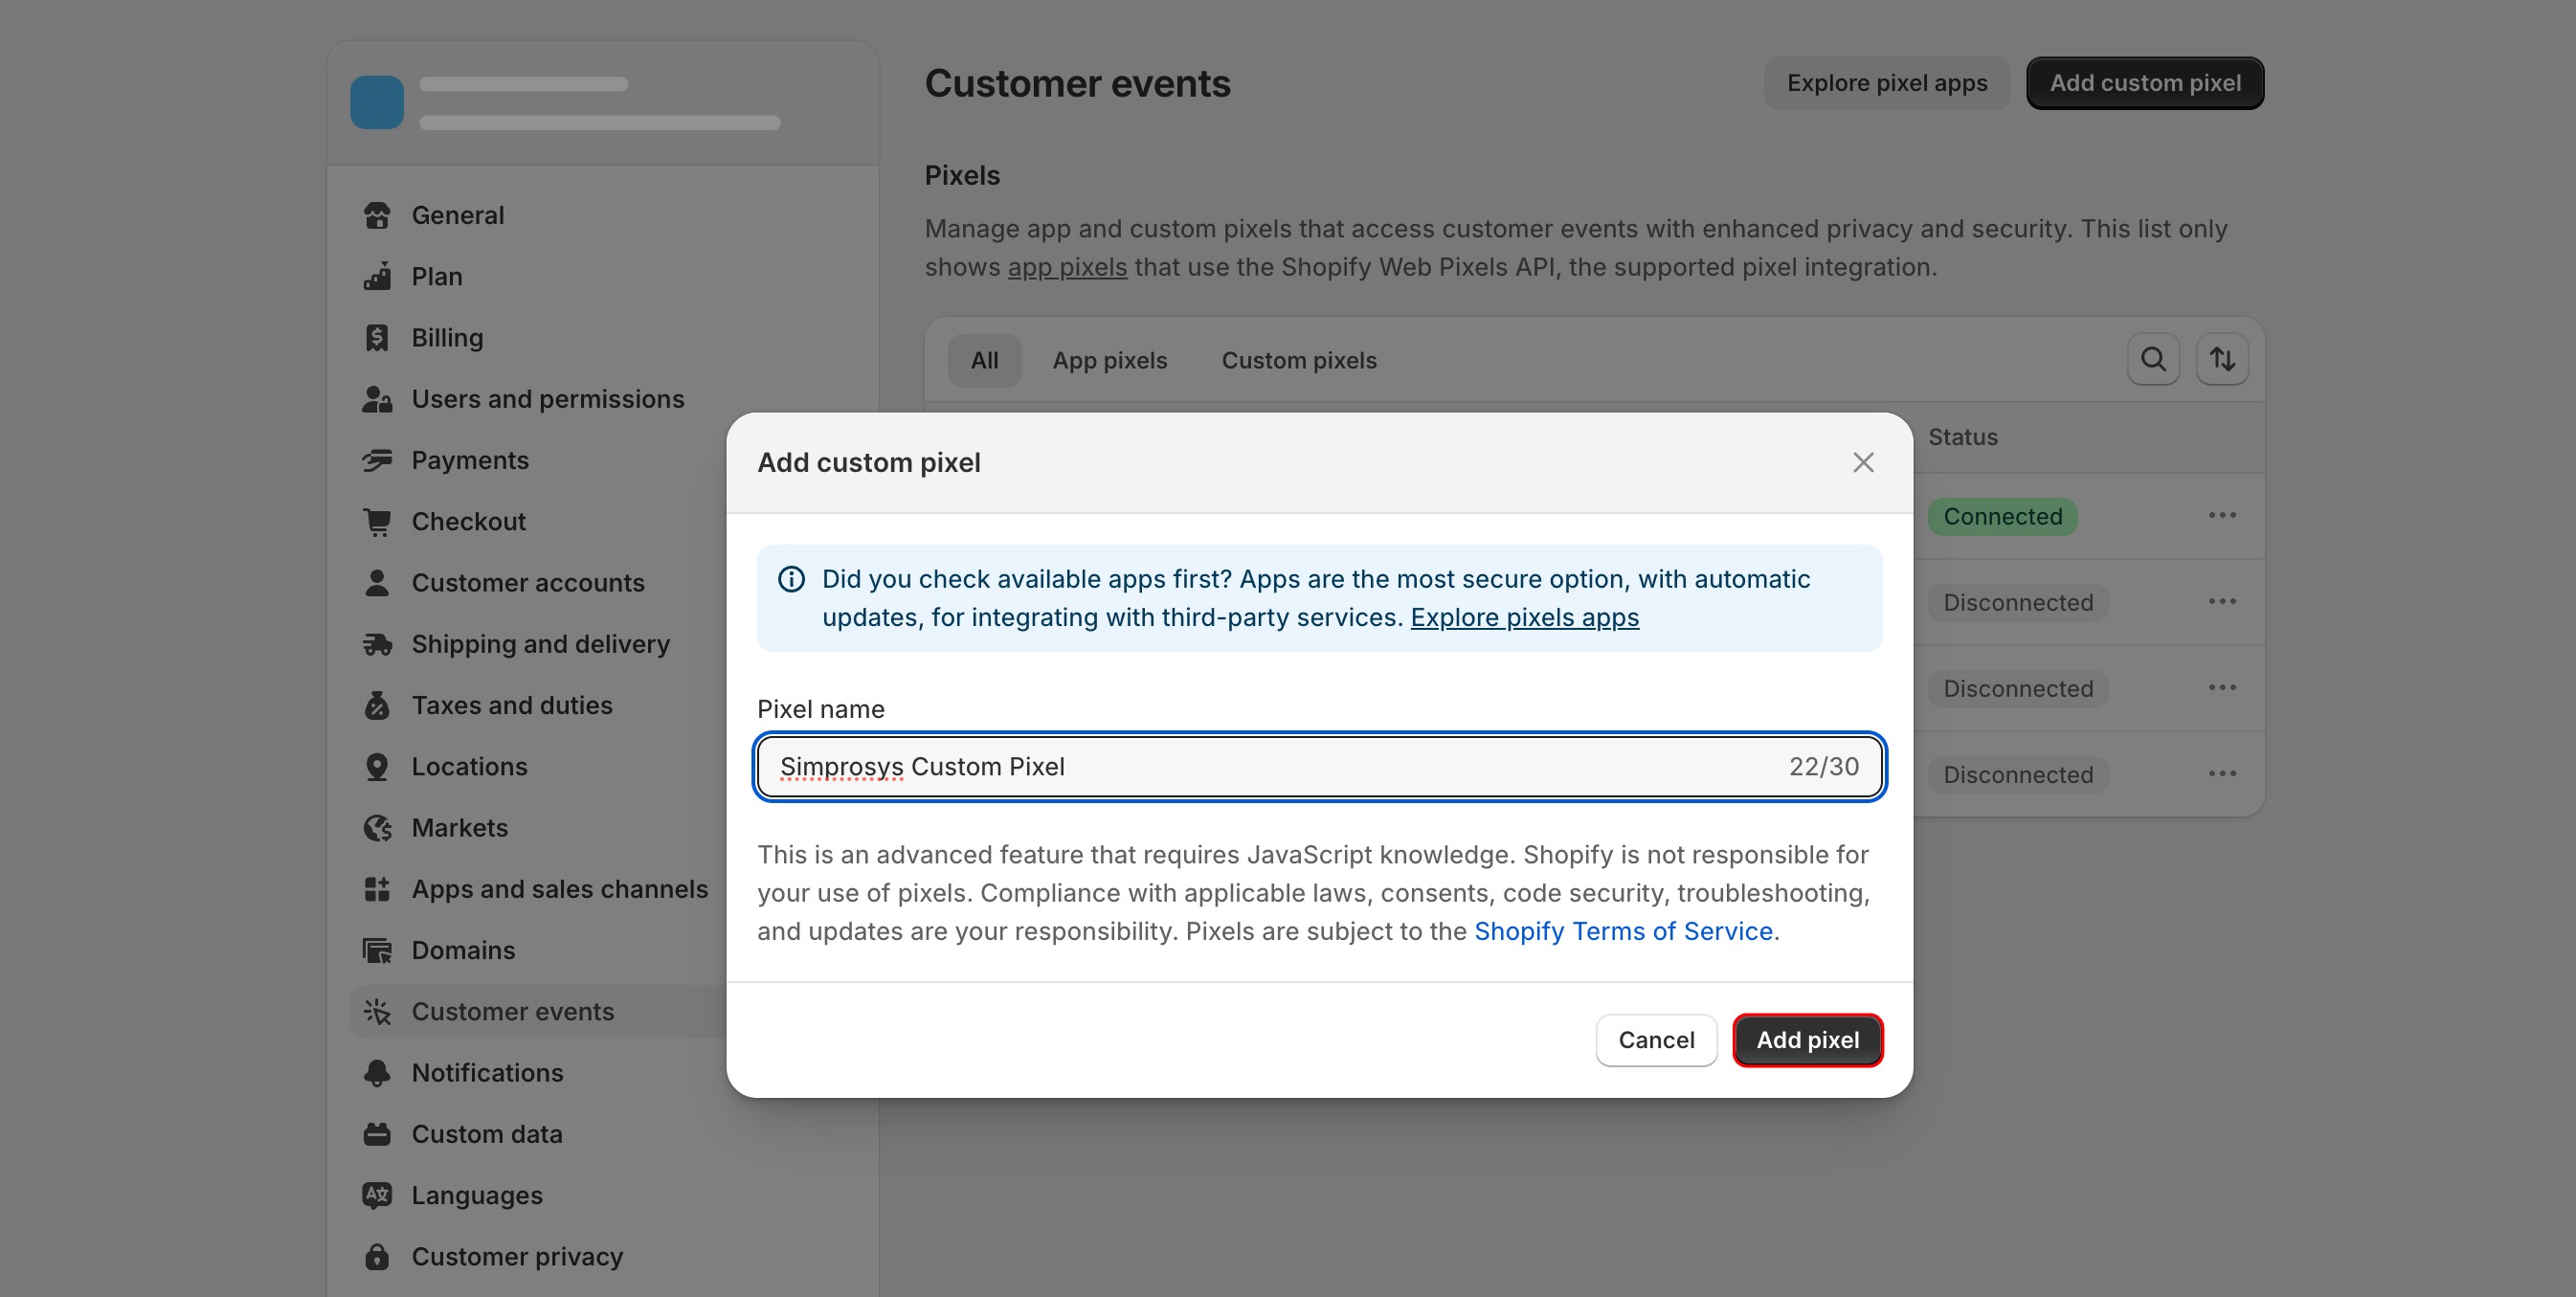Click the Customer privacy lock icon
The image size is (2576, 1297).
(377, 1256)
